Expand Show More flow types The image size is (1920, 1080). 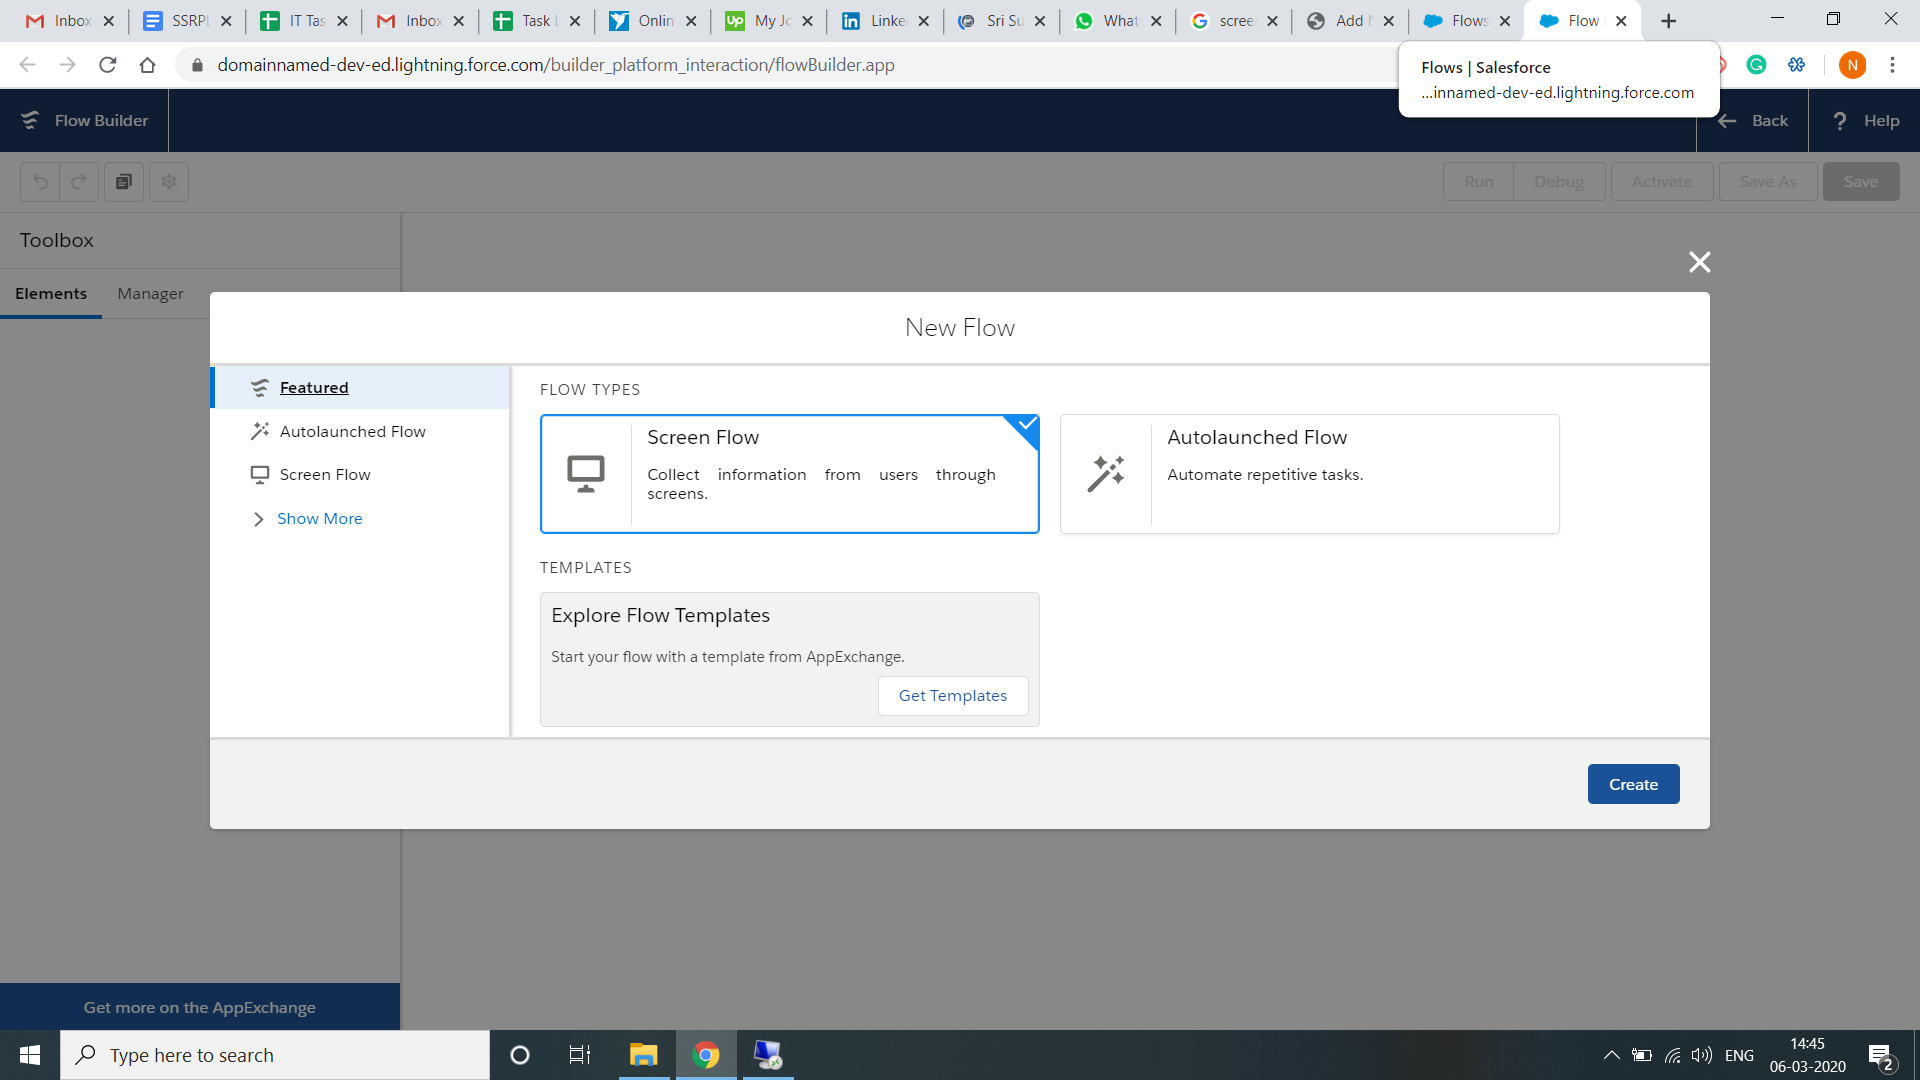(x=318, y=518)
